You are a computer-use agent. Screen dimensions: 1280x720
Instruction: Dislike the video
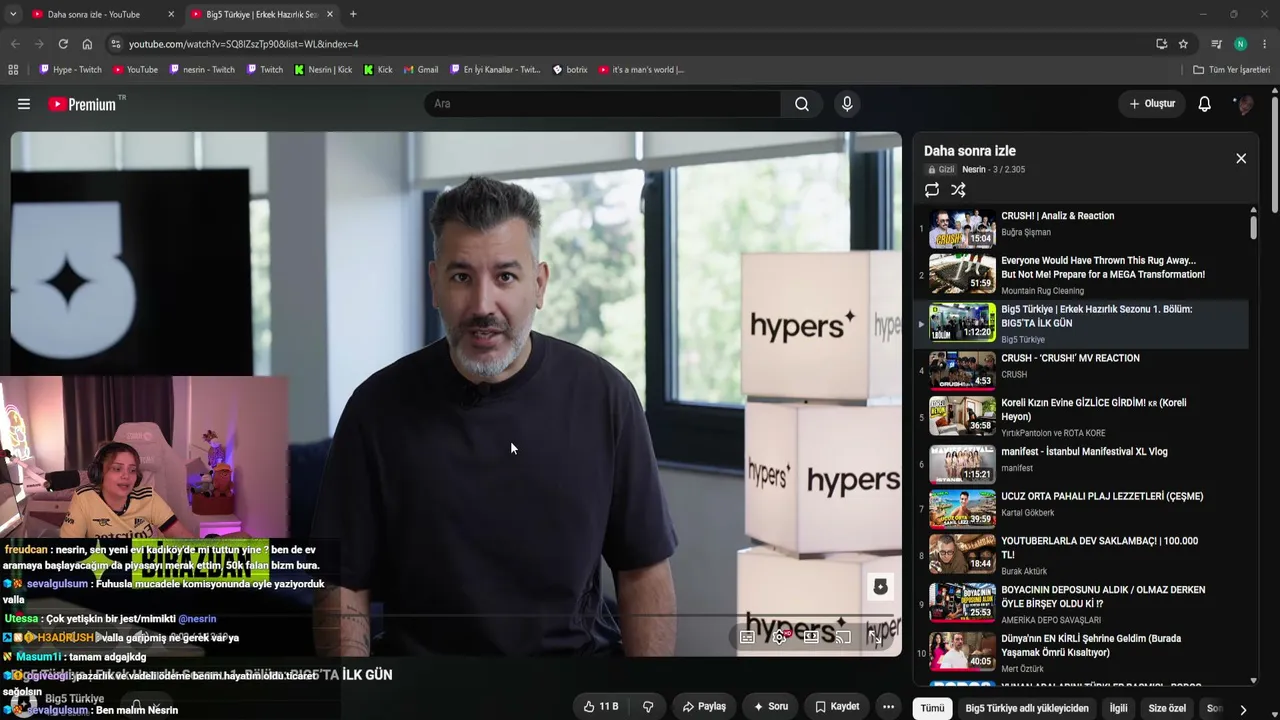648,706
